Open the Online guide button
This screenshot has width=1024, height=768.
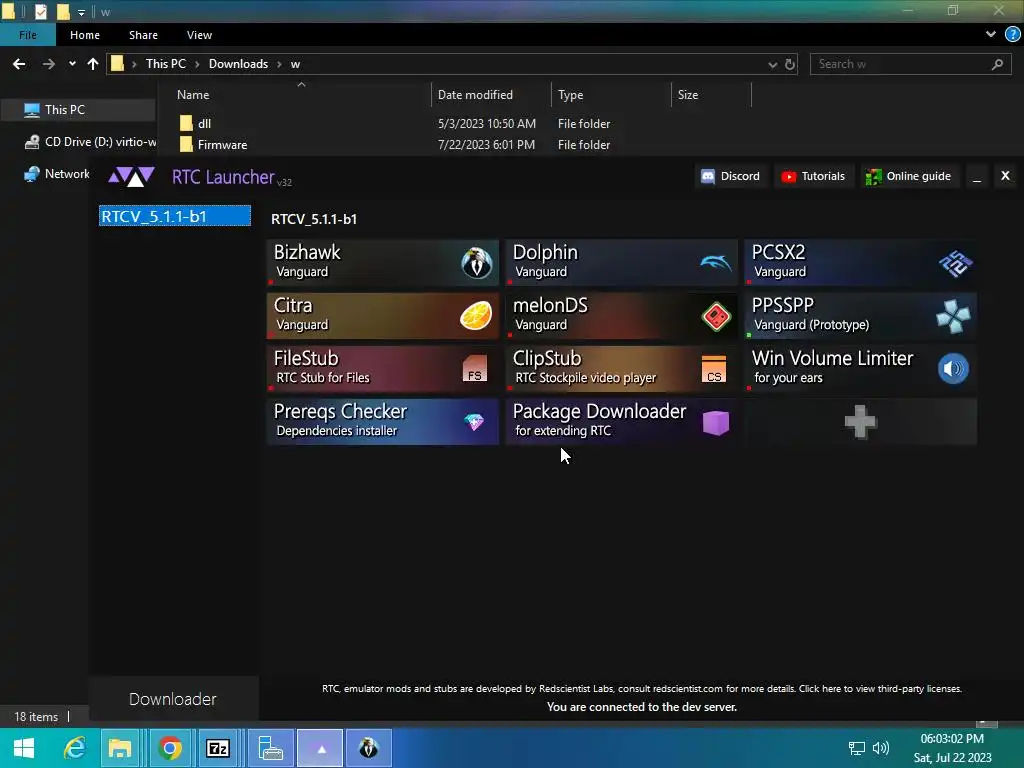(x=908, y=176)
